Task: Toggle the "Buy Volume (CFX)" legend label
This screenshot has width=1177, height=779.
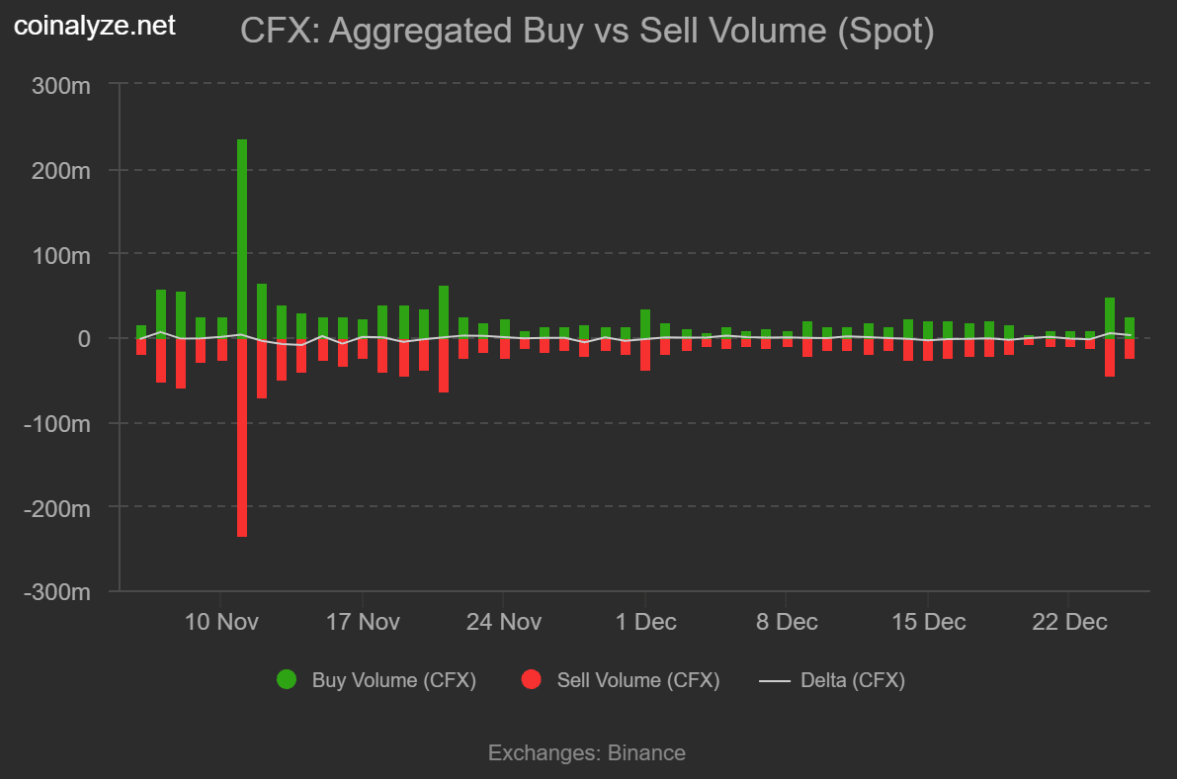Action: [393, 680]
